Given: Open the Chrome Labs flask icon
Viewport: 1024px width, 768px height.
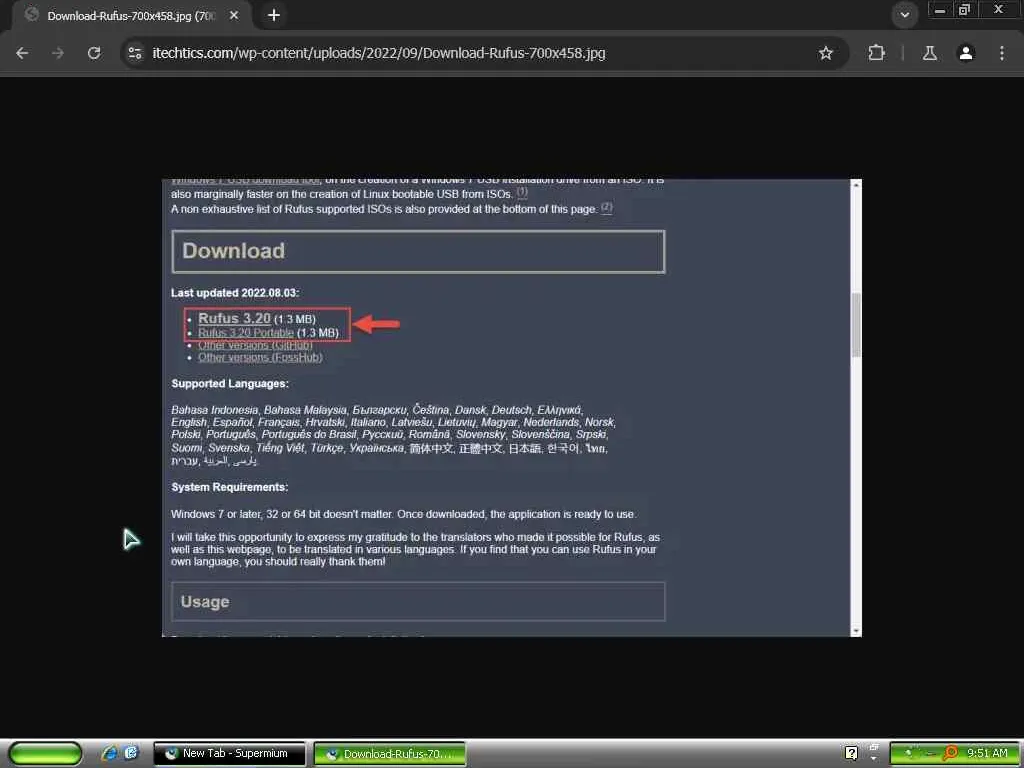Looking at the screenshot, I should tap(930, 53).
